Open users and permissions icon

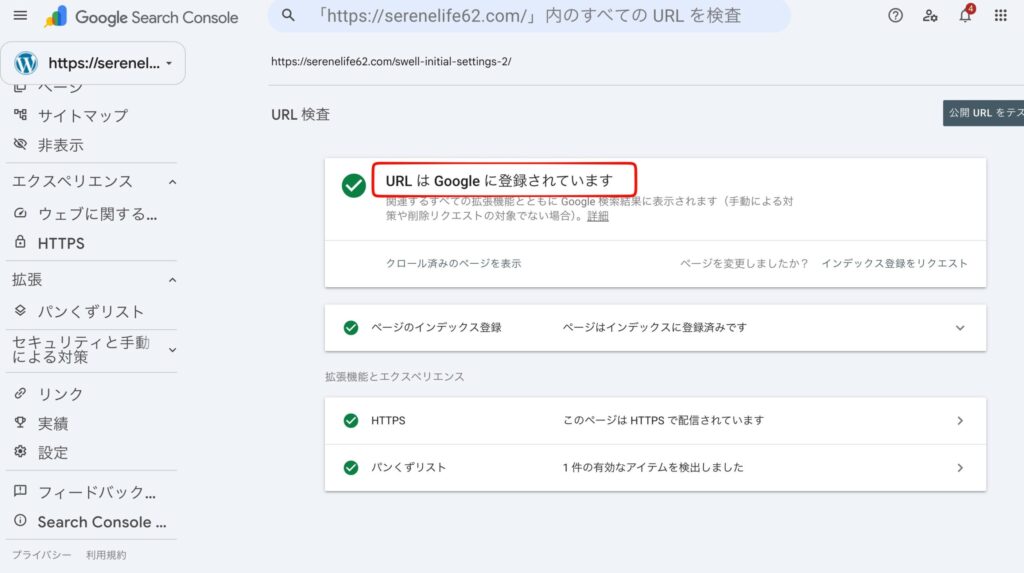[x=930, y=16]
